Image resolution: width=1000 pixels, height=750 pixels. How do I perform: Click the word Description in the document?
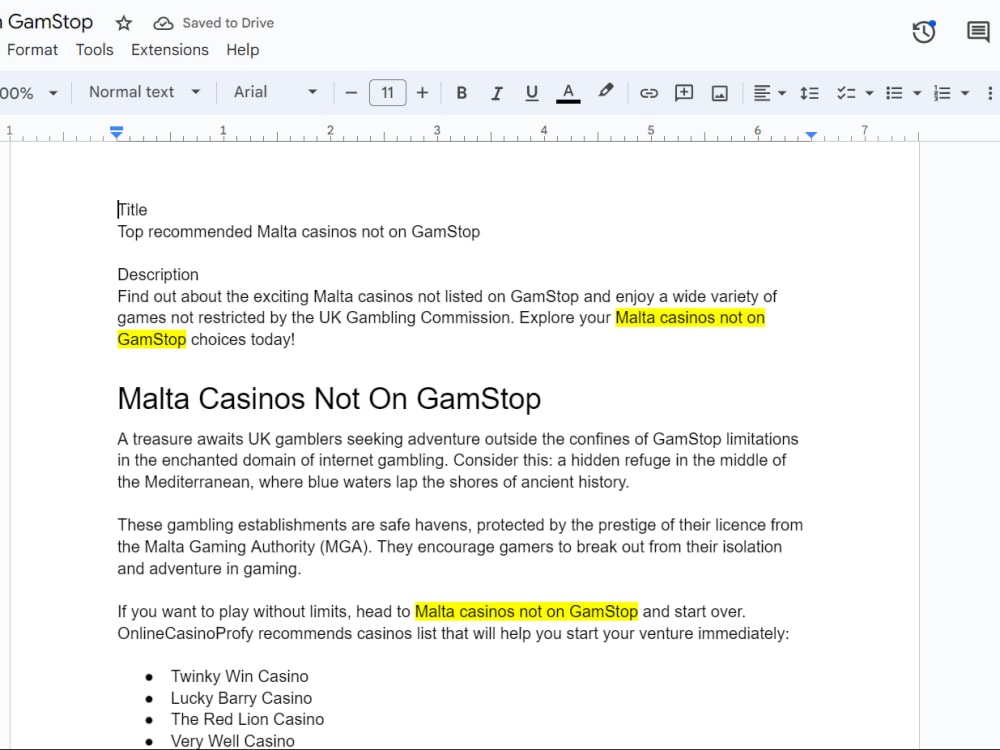point(158,274)
